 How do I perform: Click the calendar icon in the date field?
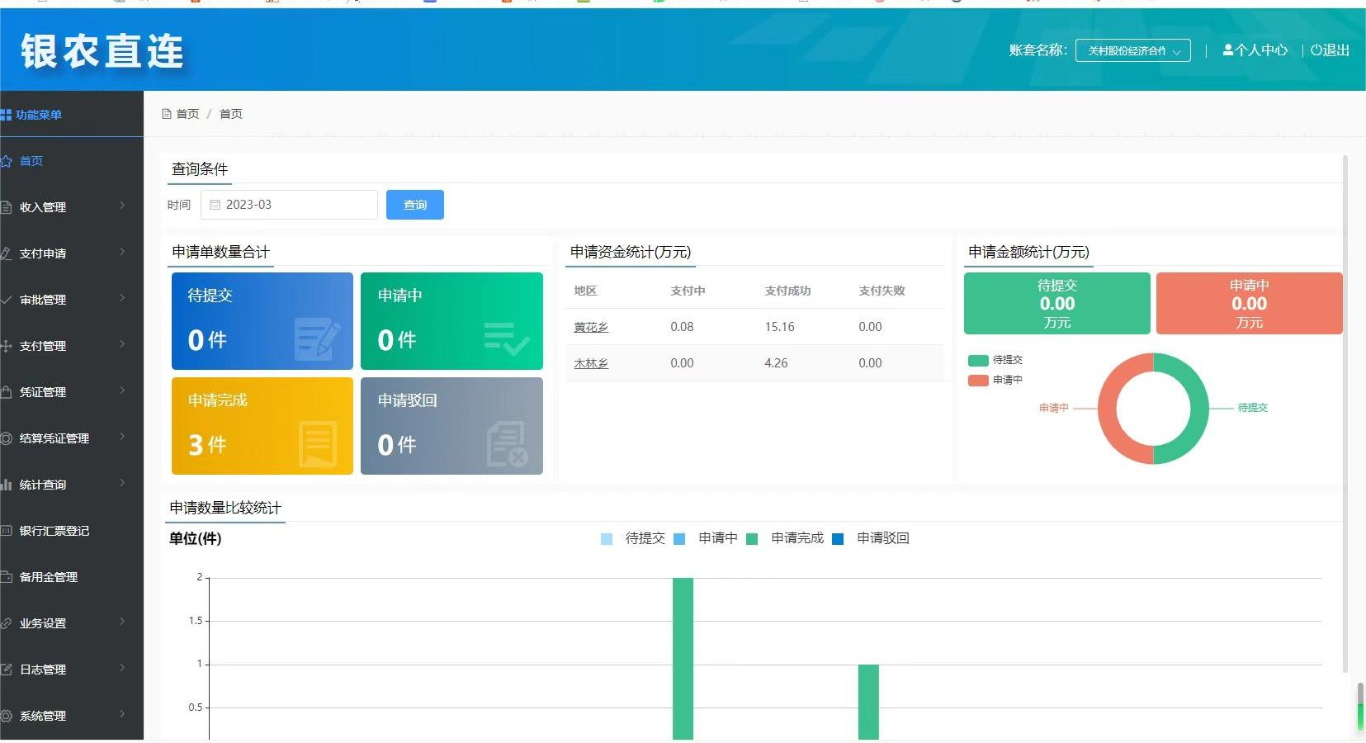pos(214,205)
